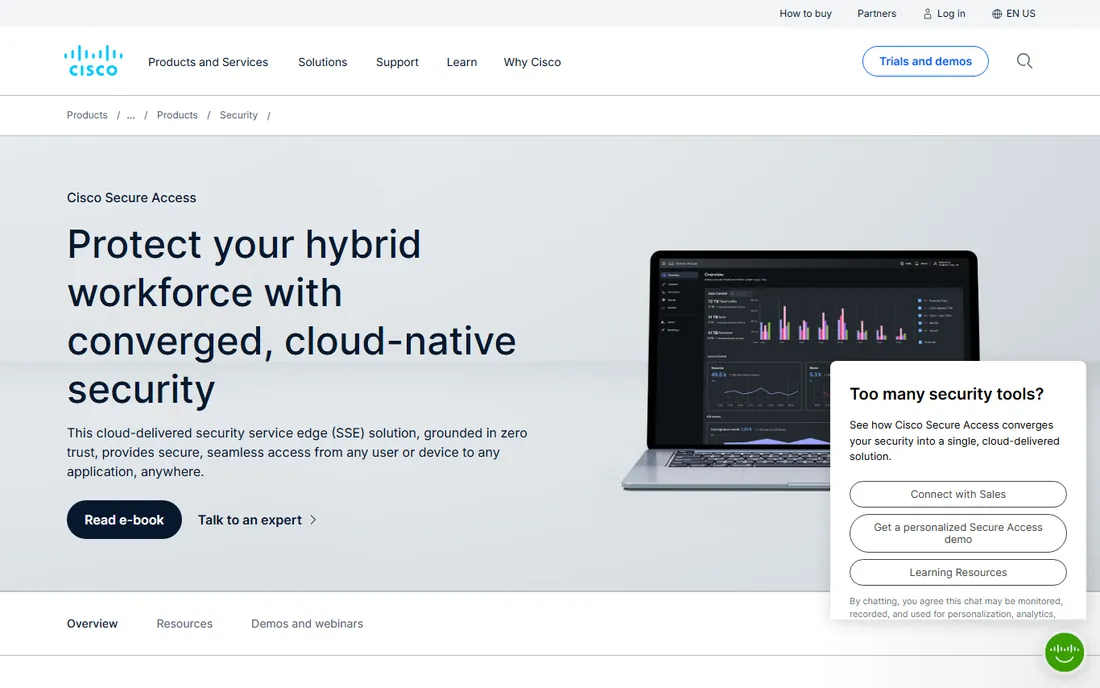Open the Partners link
The height and width of the screenshot is (688, 1100).
click(876, 13)
